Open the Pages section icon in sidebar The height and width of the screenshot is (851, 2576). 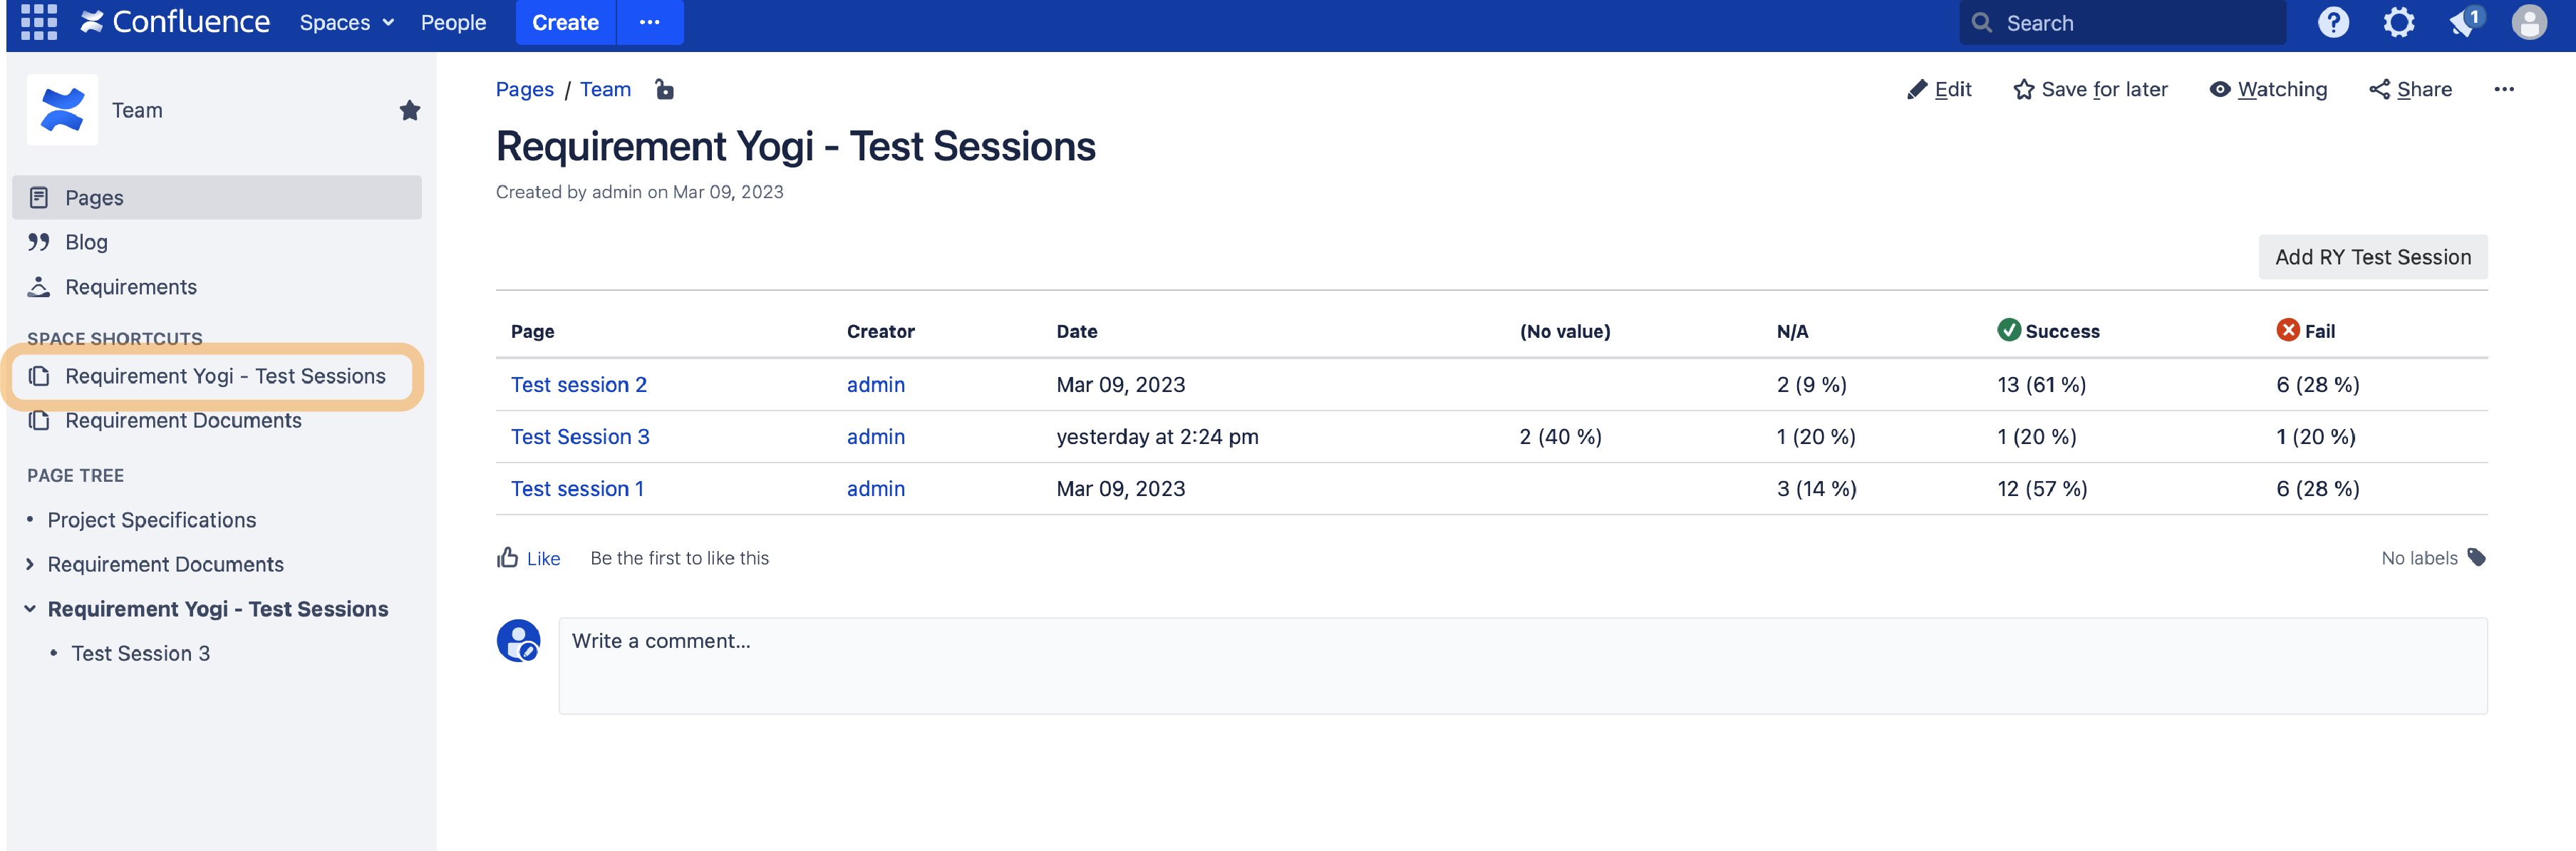(x=38, y=197)
